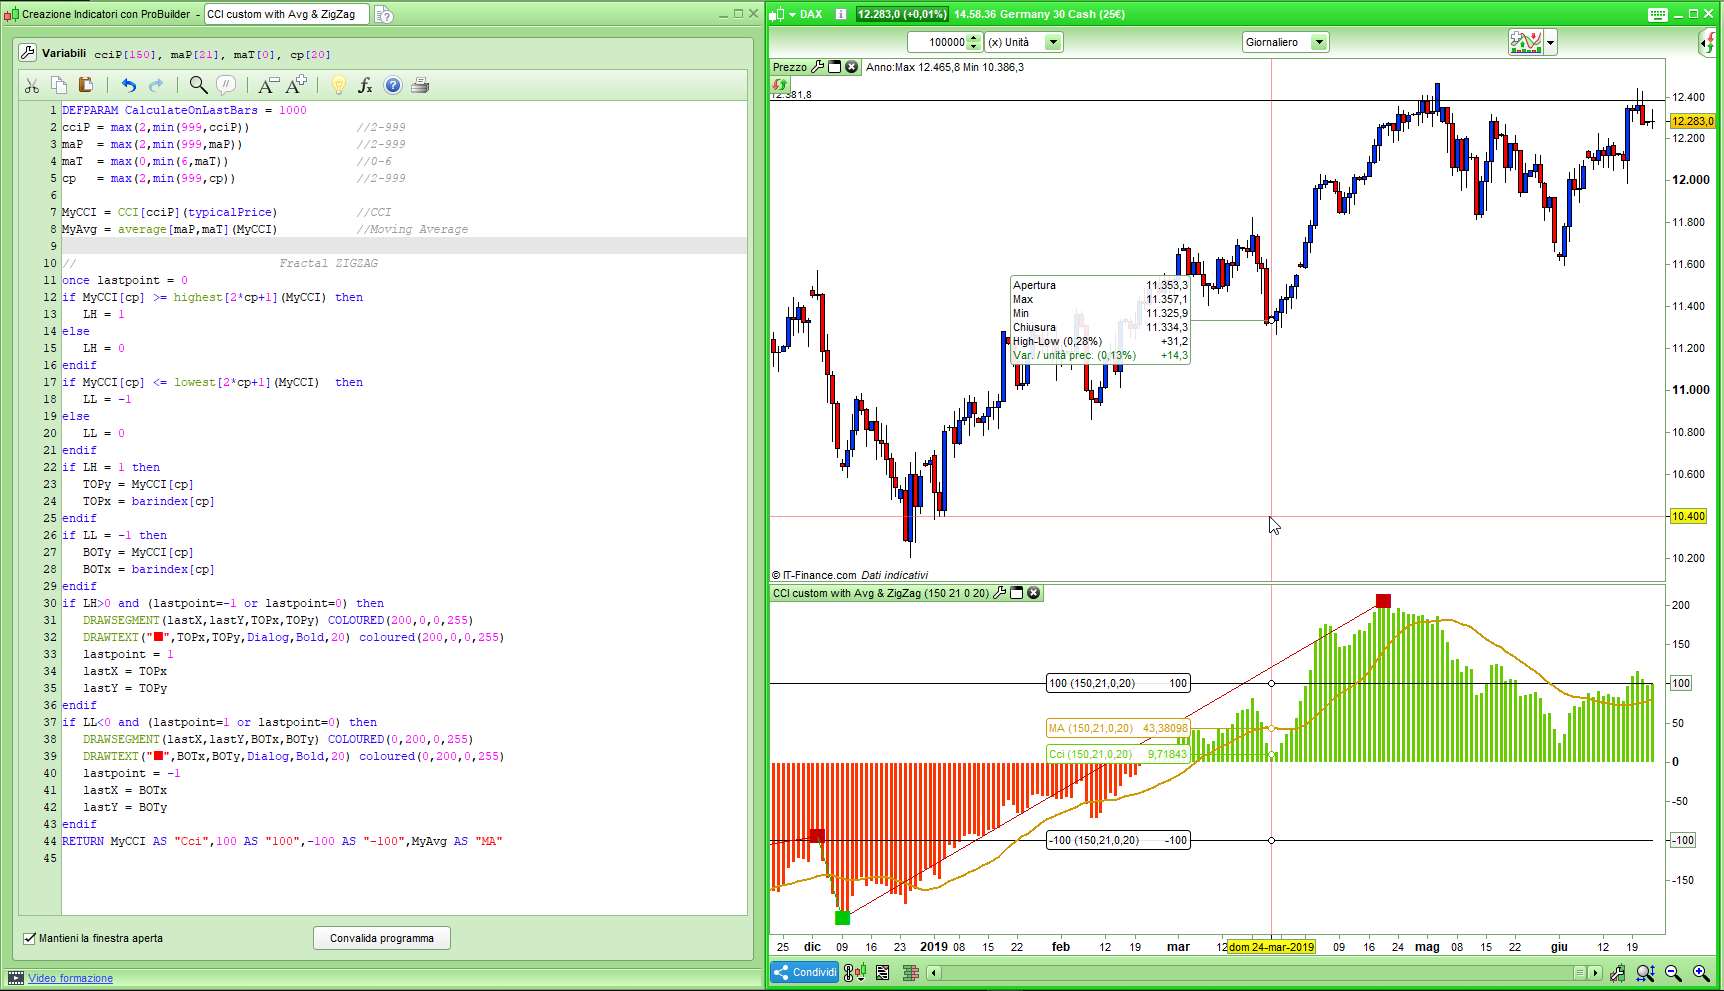Edit the indicator name field
This screenshot has width=1724, height=991.
[x=286, y=14]
